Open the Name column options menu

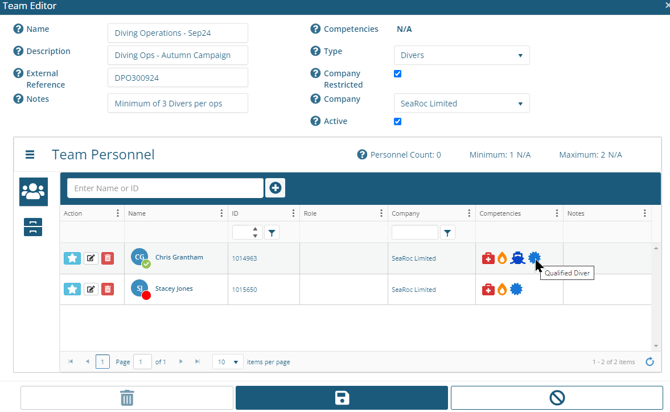point(221,214)
